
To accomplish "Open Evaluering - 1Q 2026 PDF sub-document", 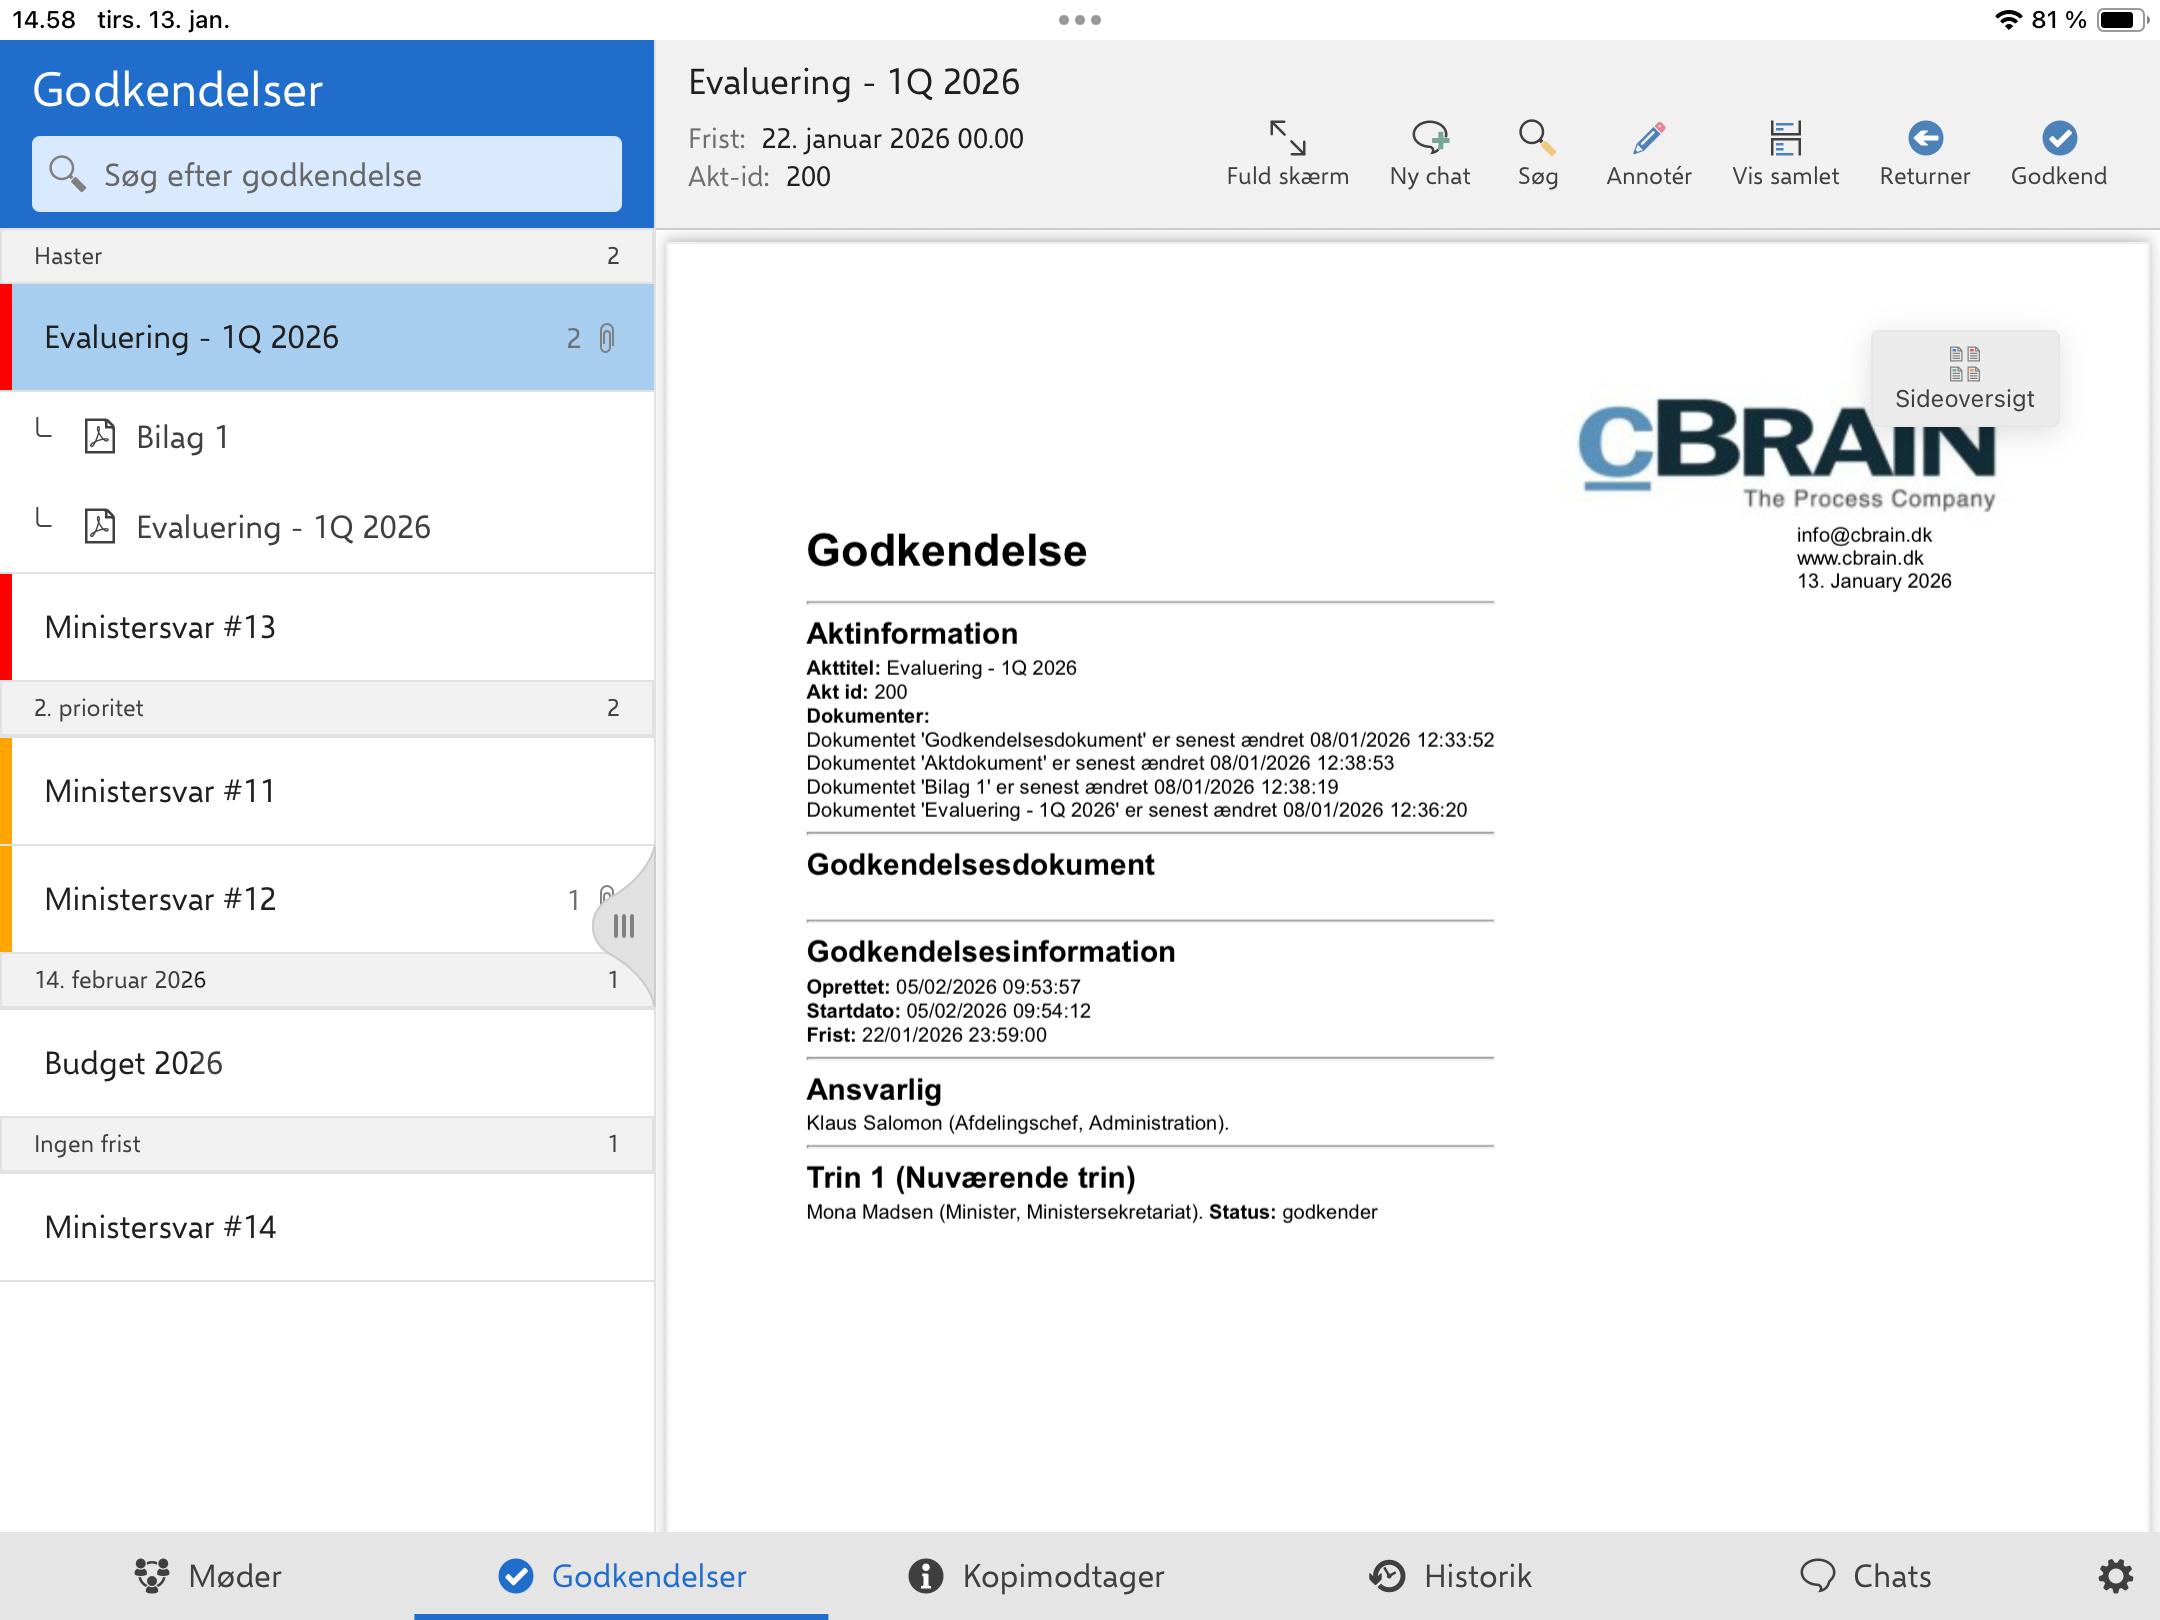I will point(327,527).
